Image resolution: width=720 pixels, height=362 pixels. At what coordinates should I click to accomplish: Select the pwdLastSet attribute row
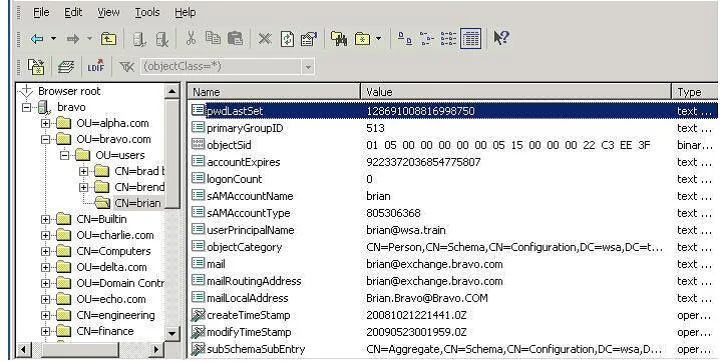453,111
